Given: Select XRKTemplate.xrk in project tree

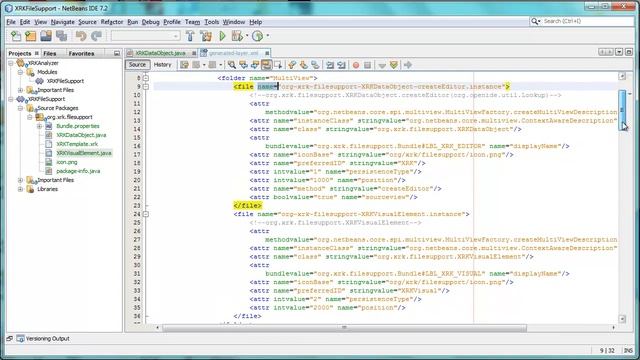Looking at the screenshot, I should pos(77,144).
